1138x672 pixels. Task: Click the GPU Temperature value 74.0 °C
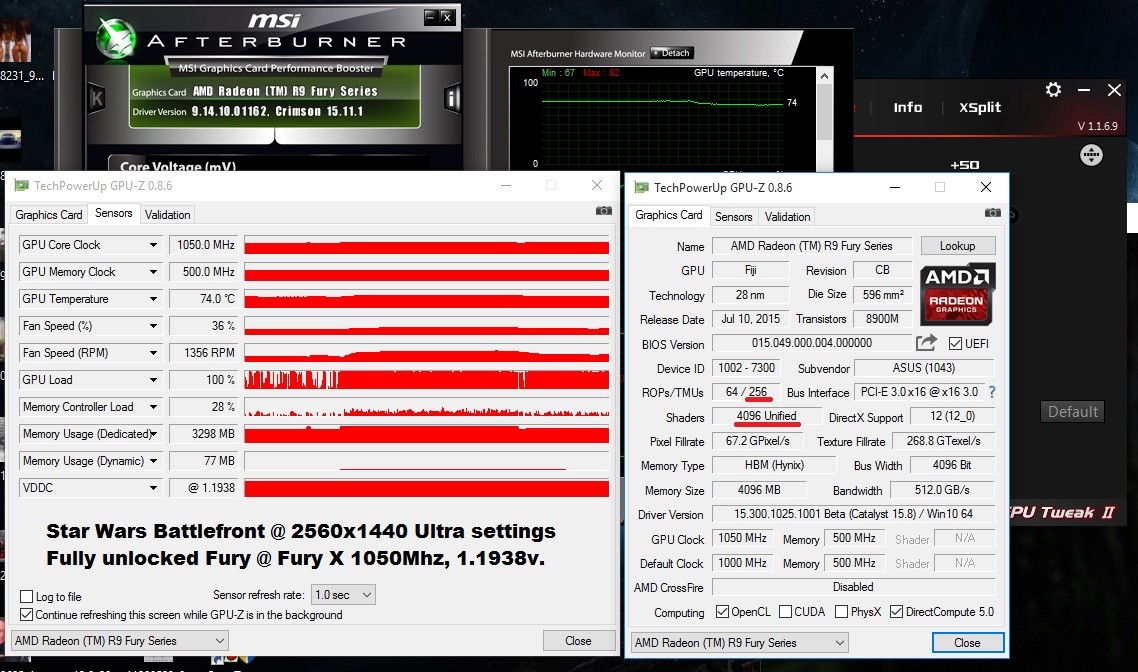click(x=204, y=299)
